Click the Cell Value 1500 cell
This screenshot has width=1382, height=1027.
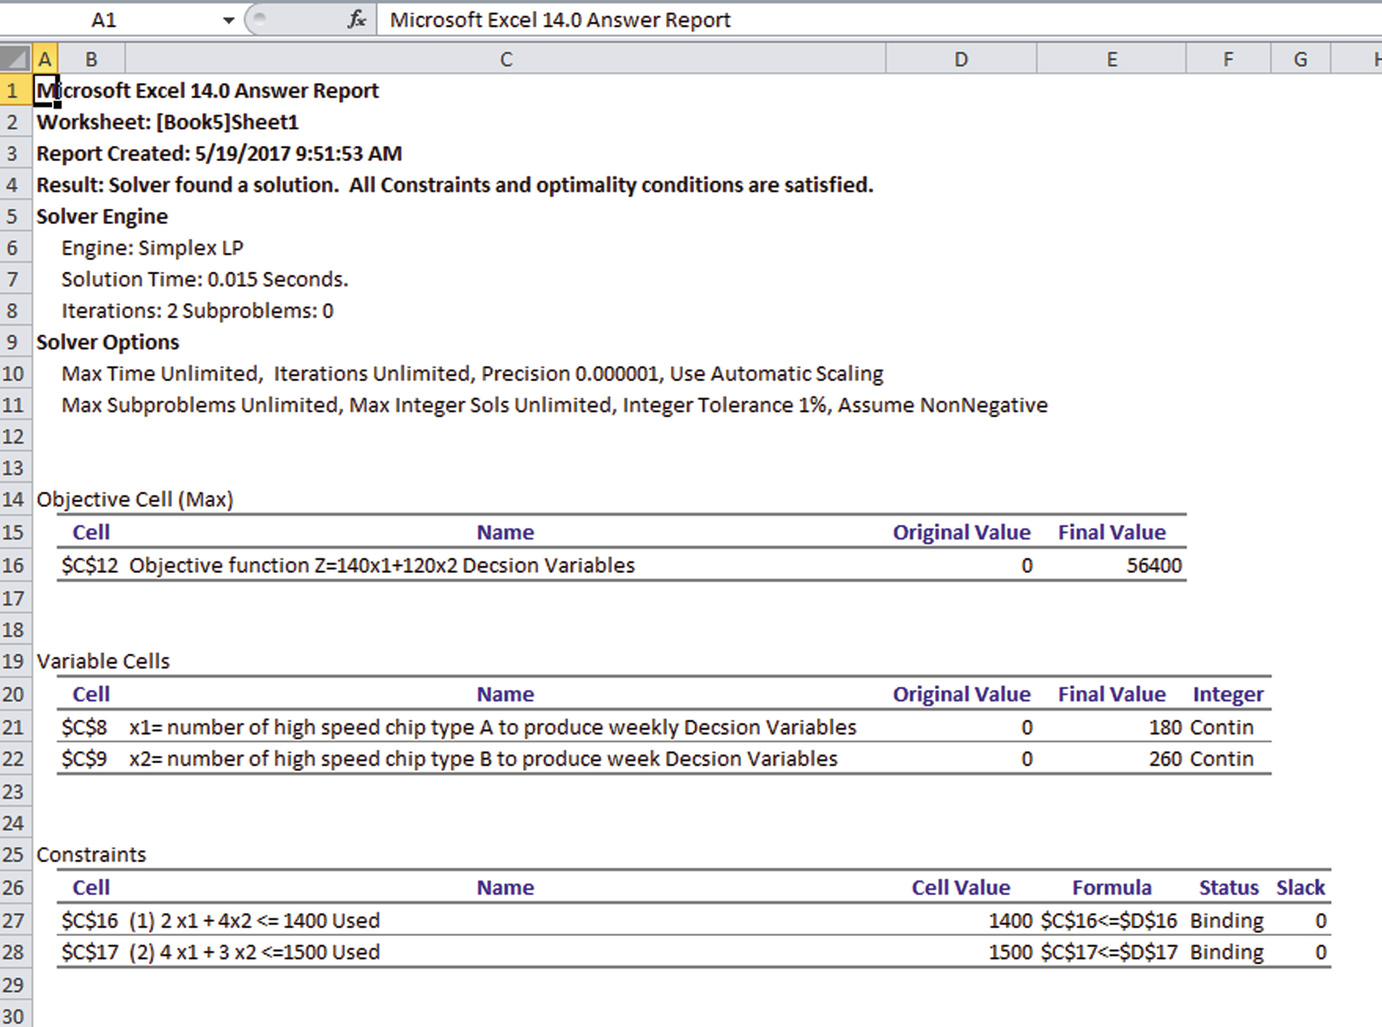(x=961, y=952)
